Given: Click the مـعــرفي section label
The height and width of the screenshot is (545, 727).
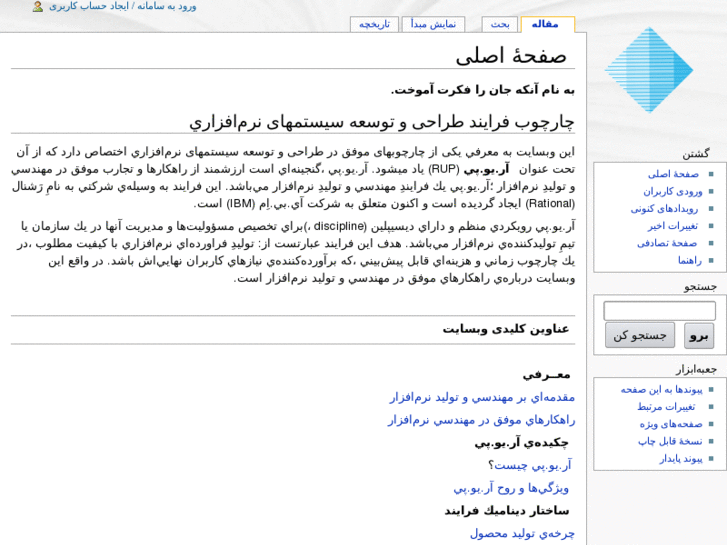Looking at the screenshot, I should tap(547, 375).
